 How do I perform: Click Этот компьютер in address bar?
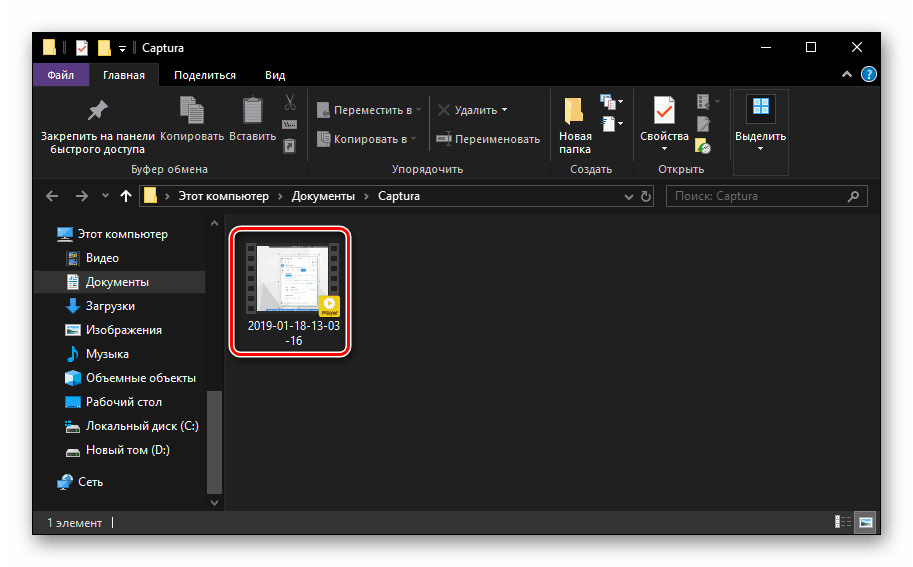click(x=223, y=196)
